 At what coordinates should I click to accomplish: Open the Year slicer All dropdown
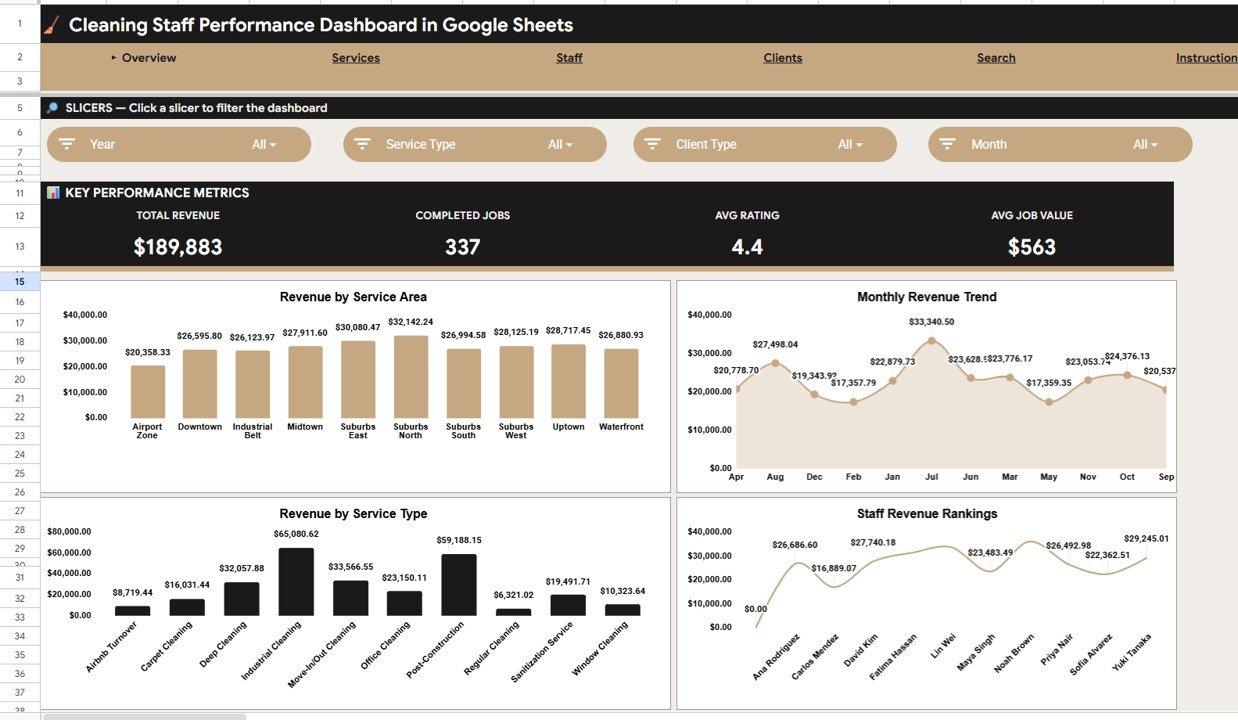pyautogui.click(x=264, y=144)
